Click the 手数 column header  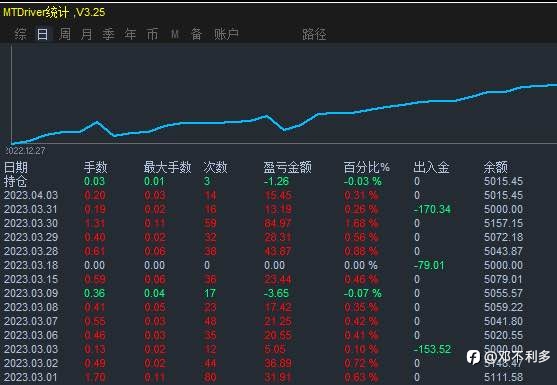coord(96,167)
